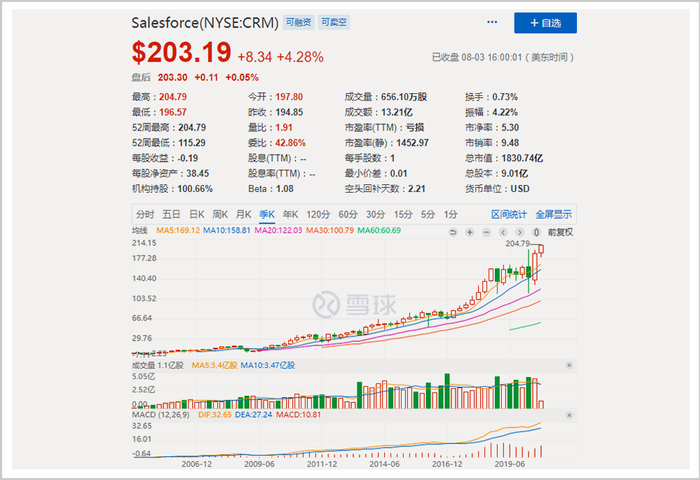The width and height of the screenshot is (700, 480).
Task: Click the 换手 0.73% value
Action: point(505,97)
